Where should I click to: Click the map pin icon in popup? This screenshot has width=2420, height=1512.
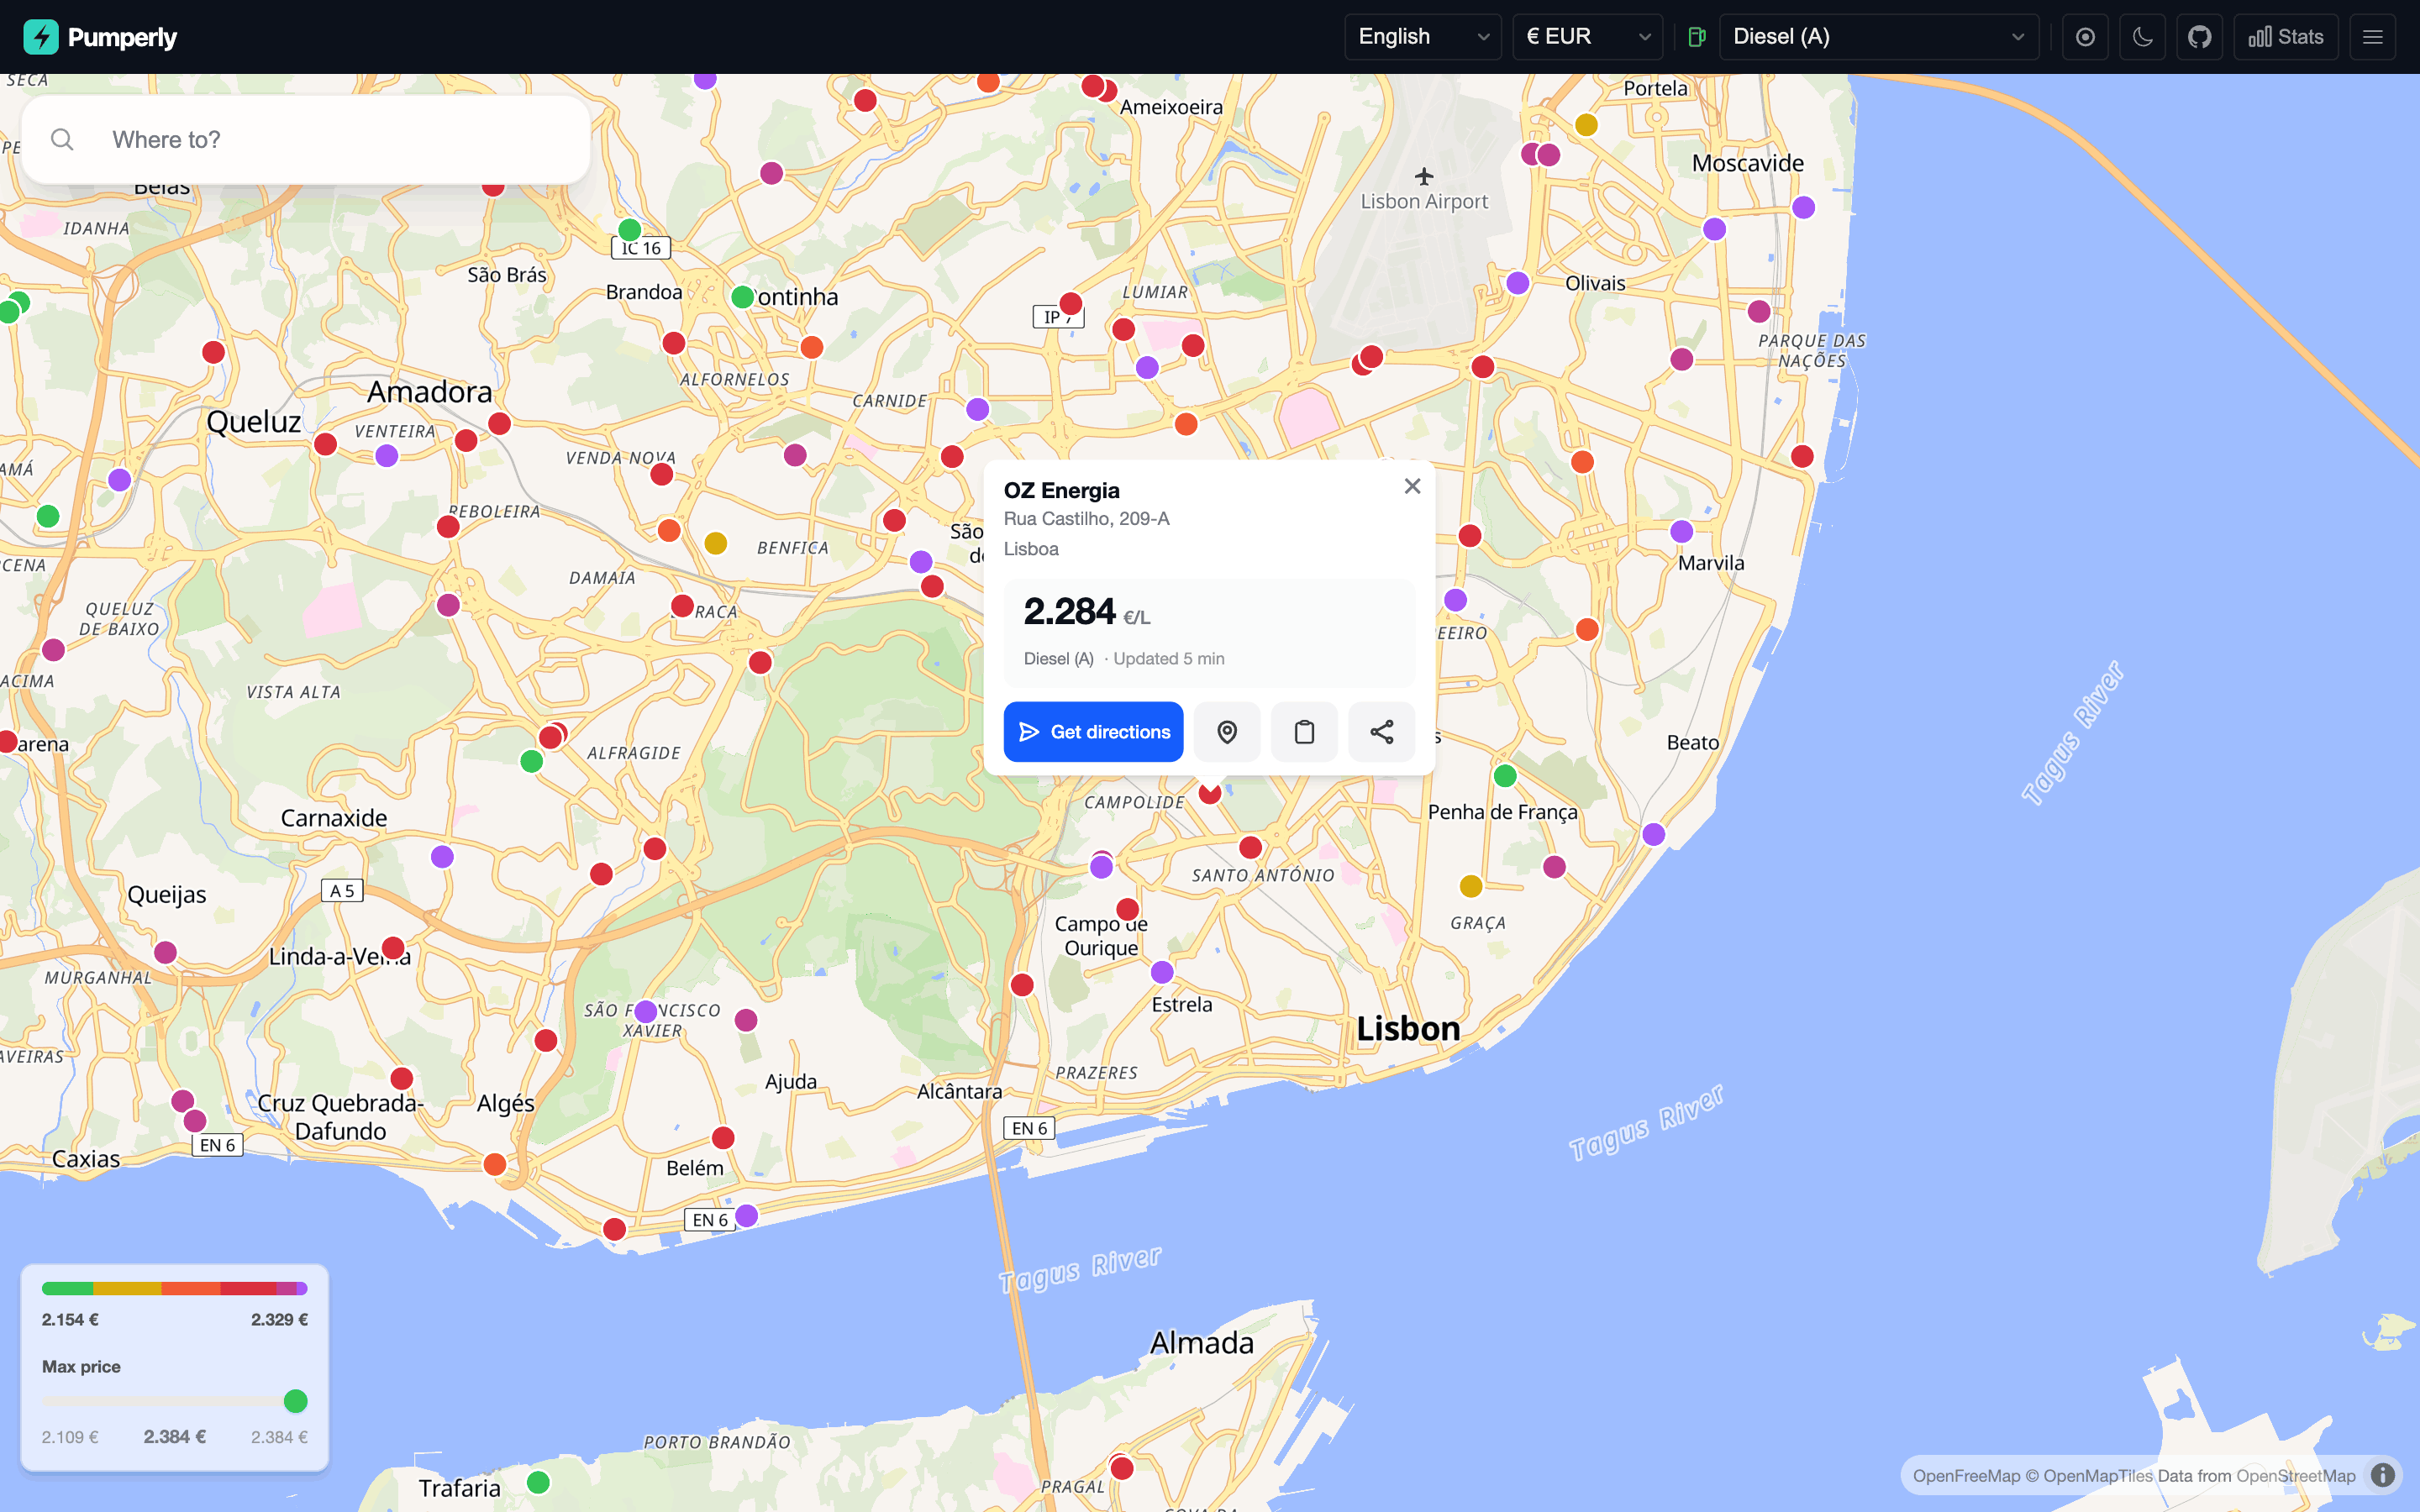1227,732
